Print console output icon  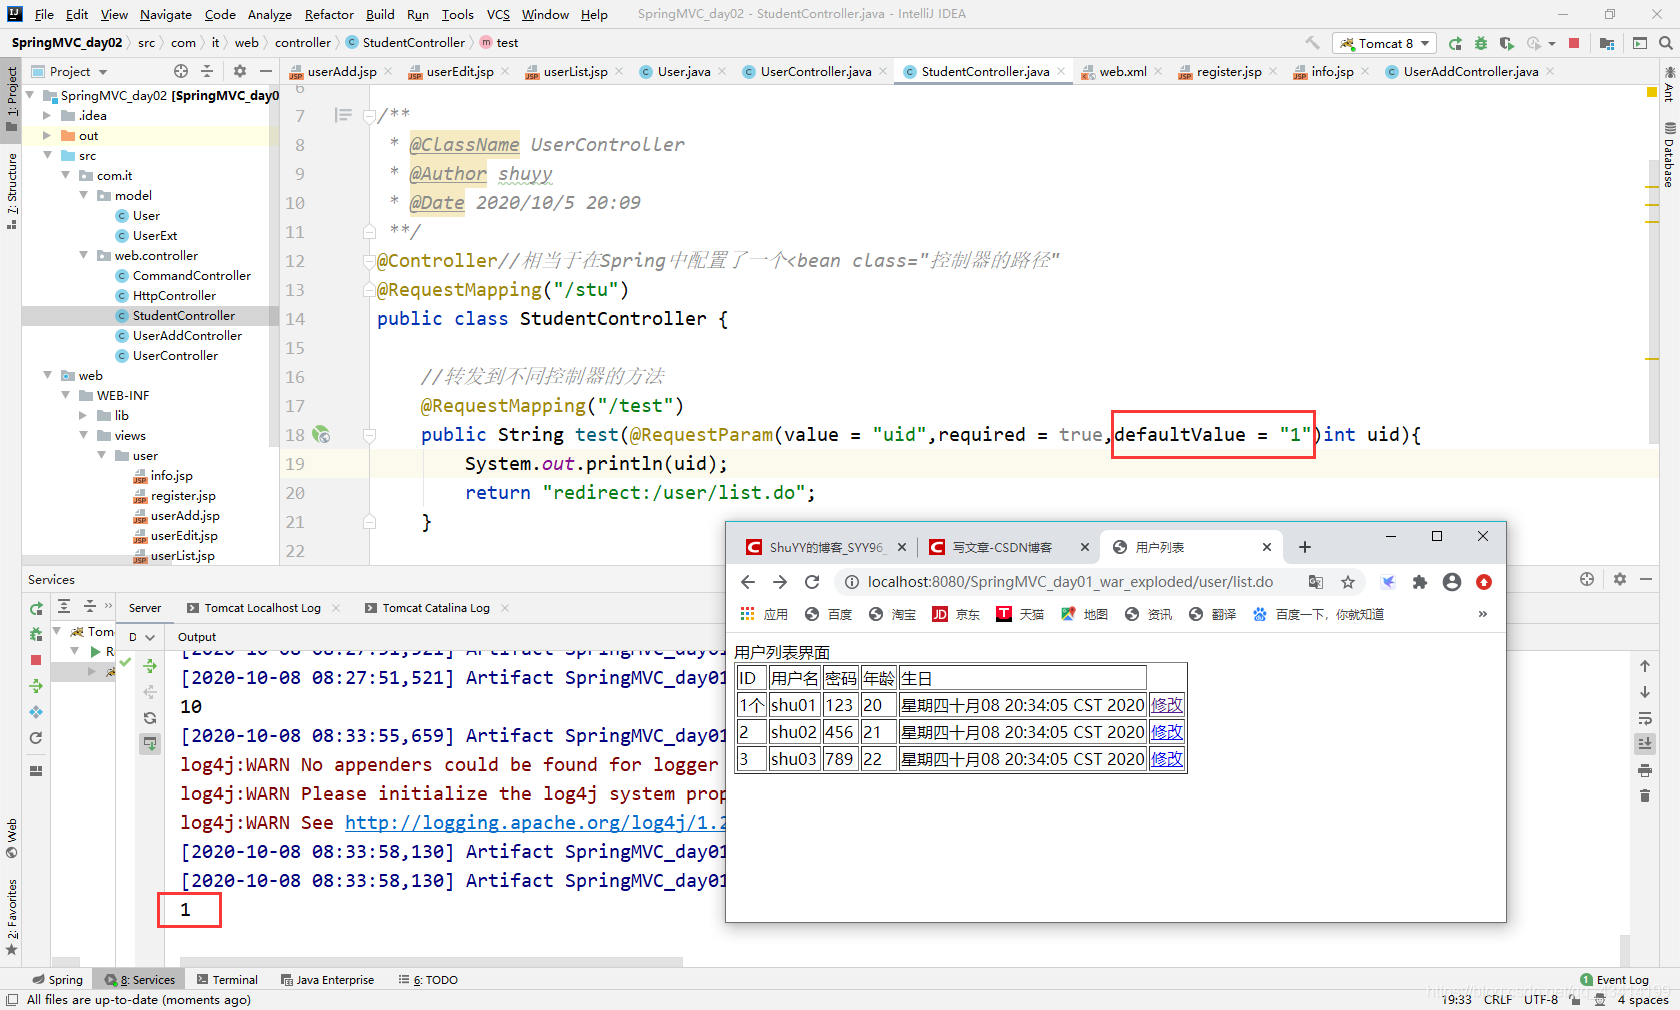click(x=1645, y=770)
